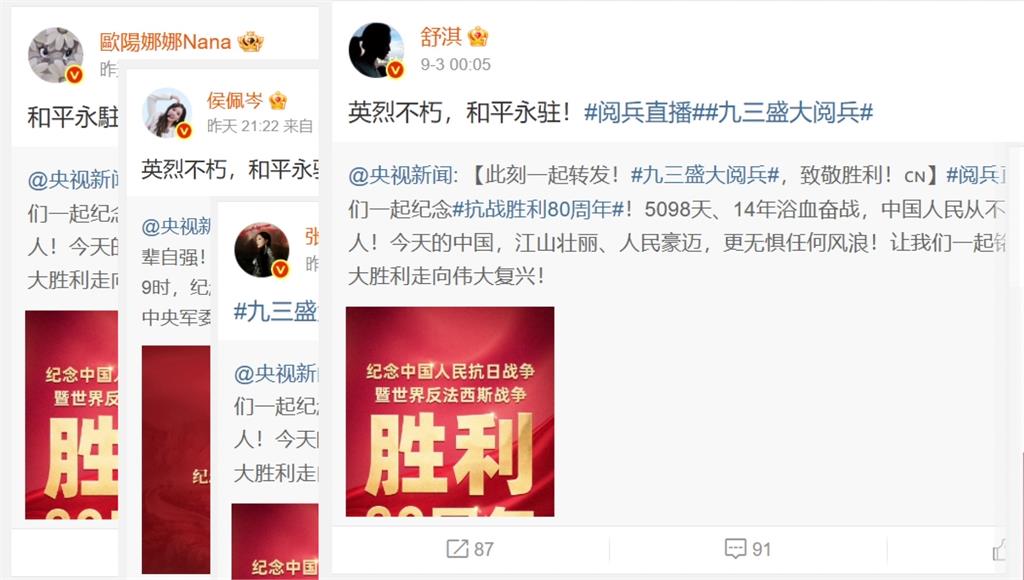Click username 舒淇
The width and height of the screenshot is (1024, 580).
441,37
